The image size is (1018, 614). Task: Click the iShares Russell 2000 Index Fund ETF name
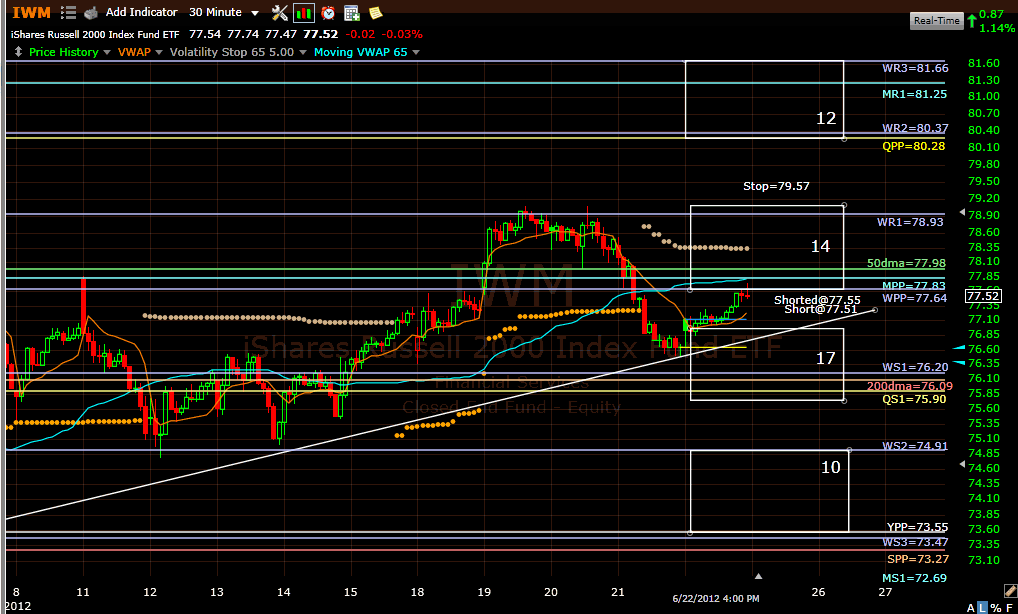95,34
